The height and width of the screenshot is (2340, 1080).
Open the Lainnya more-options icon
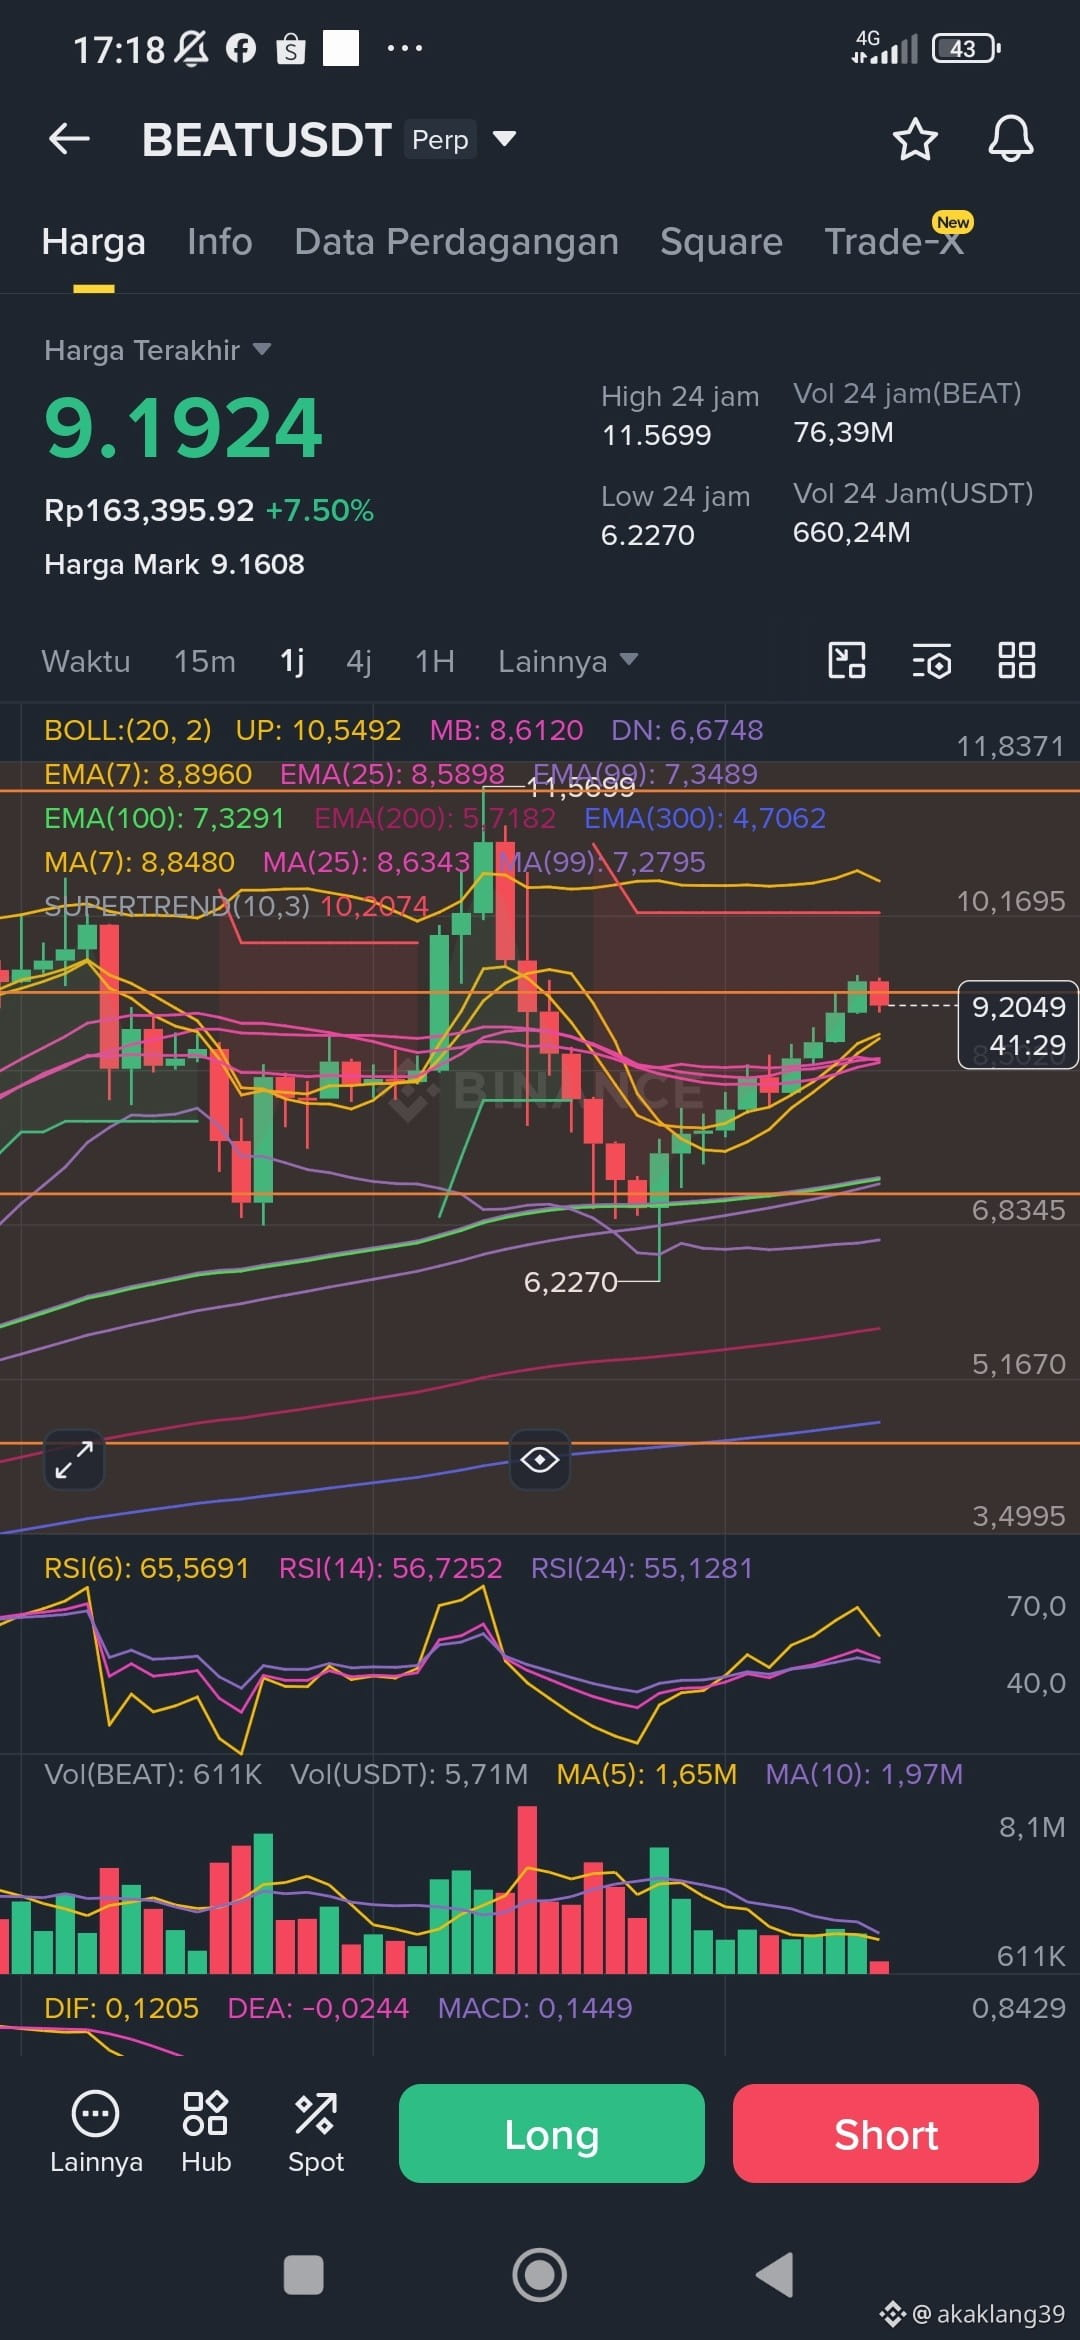[x=96, y=2132]
